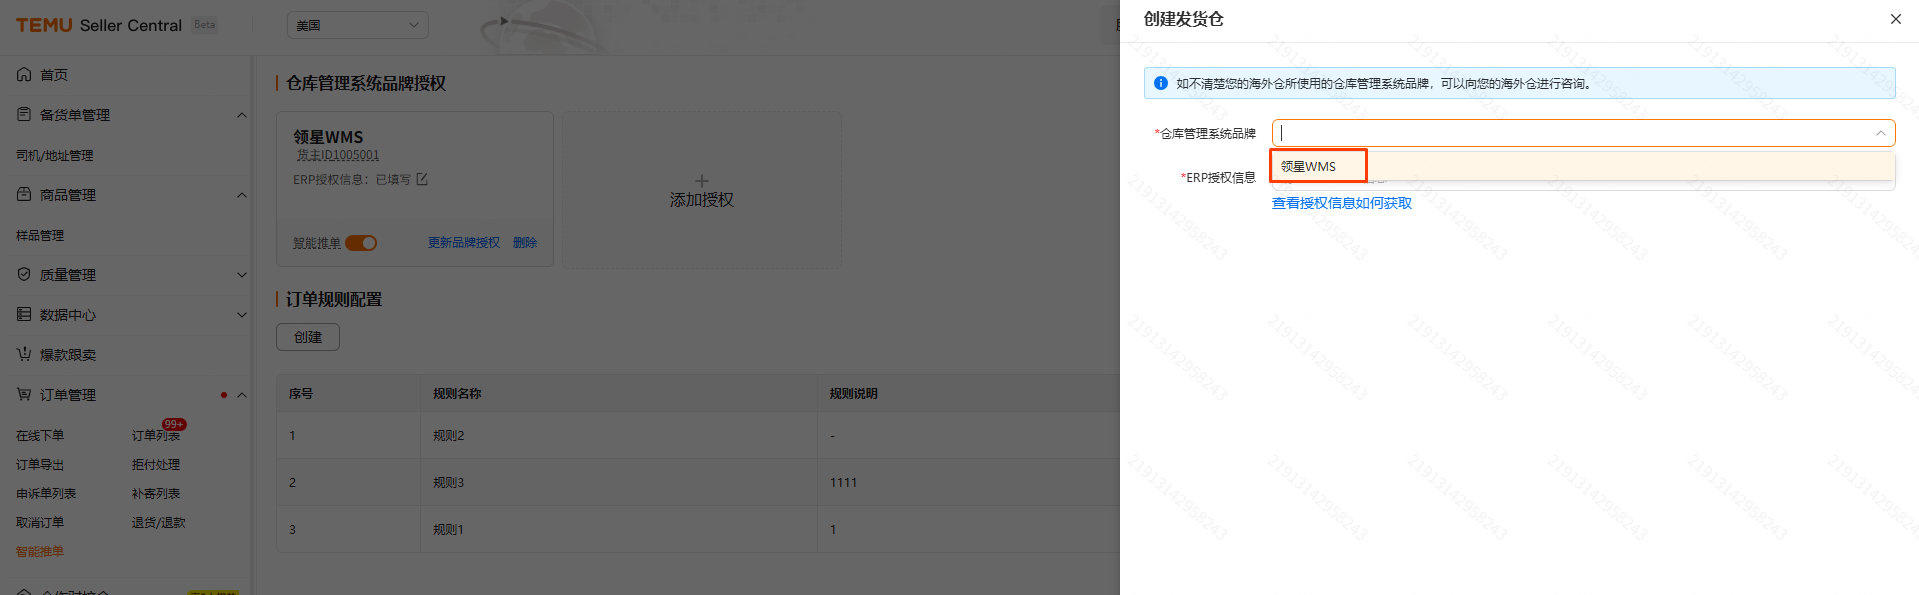This screenshot has height=595, width=1919.
Task: Click the info icon in the blue notice
Action: (1160, 83)
